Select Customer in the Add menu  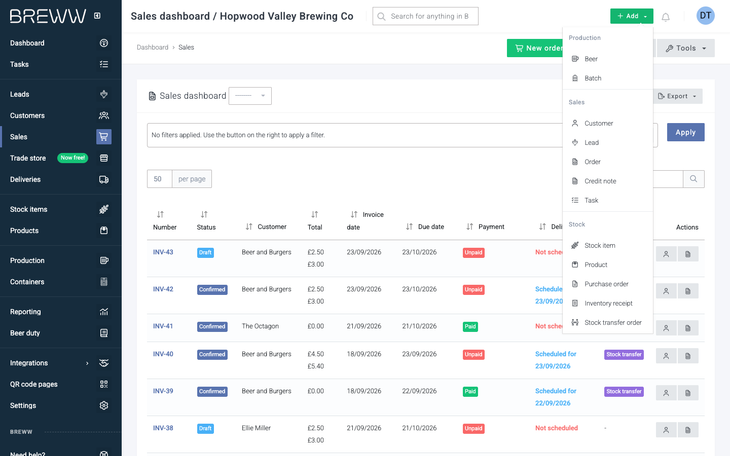[608, 123]
